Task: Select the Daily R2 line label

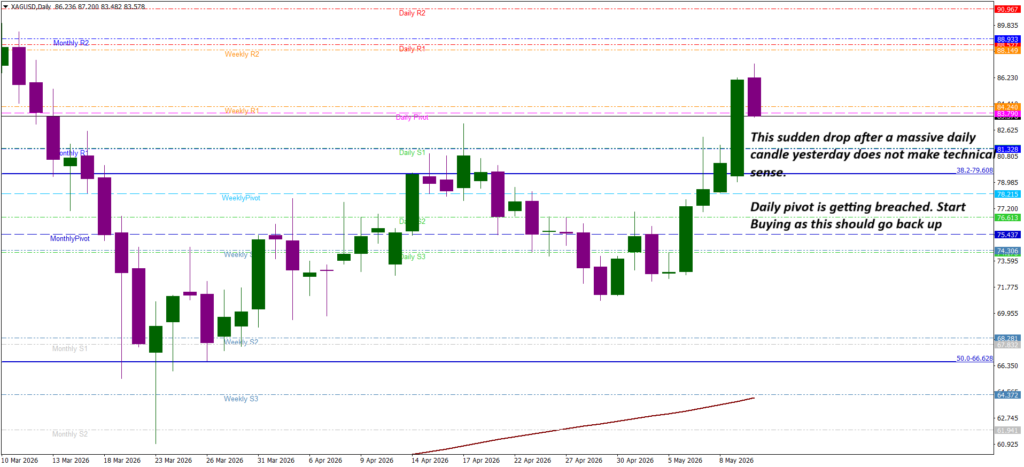Action: pyautogui.click(x=412, y=13)
